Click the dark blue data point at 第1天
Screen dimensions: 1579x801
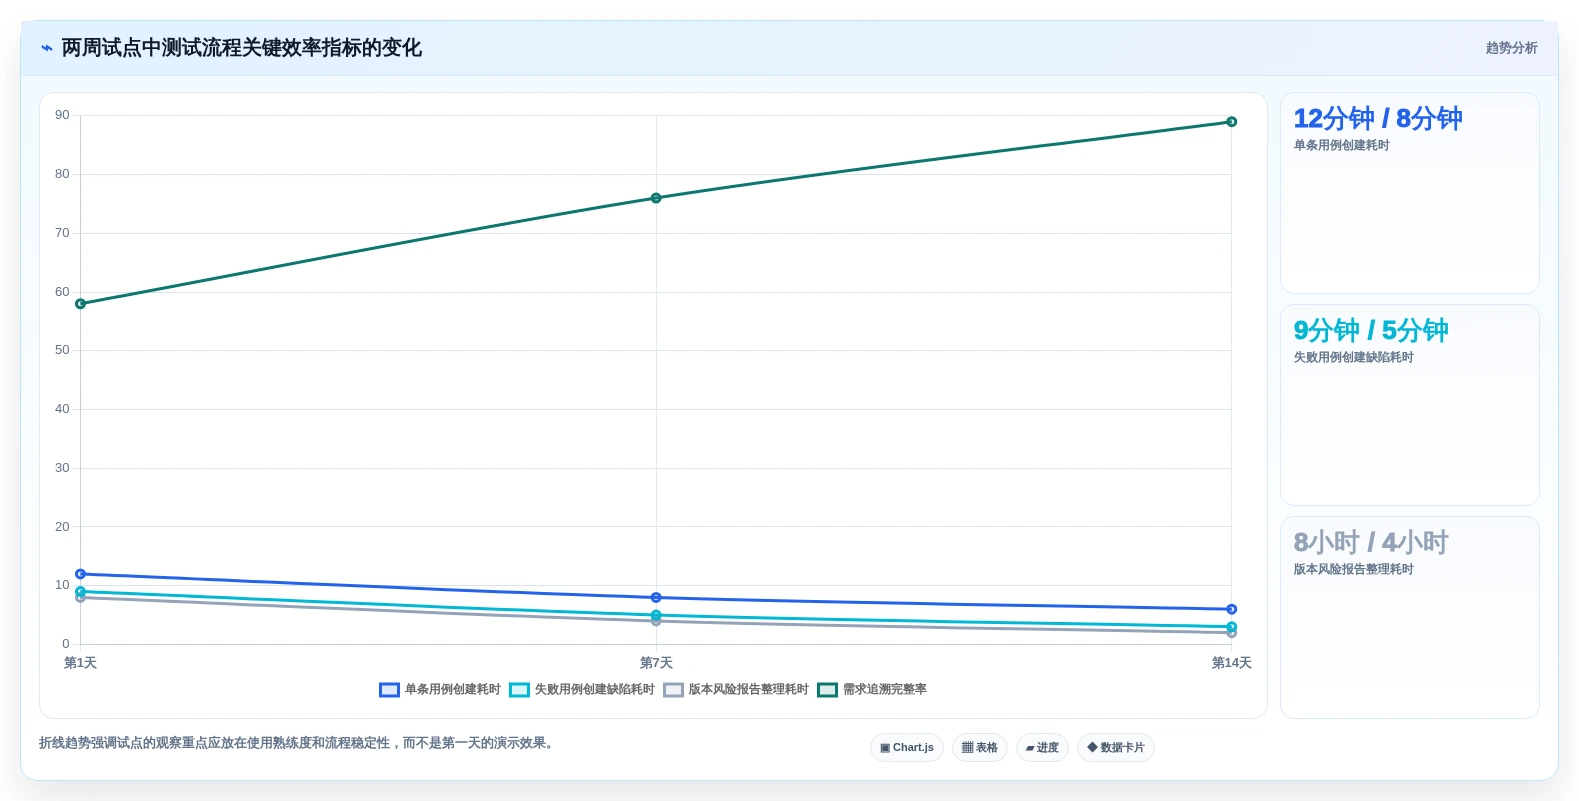(x=81, y=574)
